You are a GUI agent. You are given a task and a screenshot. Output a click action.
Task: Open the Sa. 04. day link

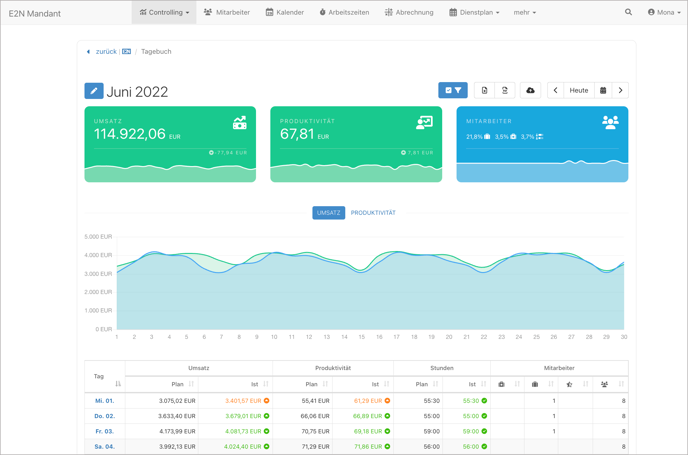point(104,447)
